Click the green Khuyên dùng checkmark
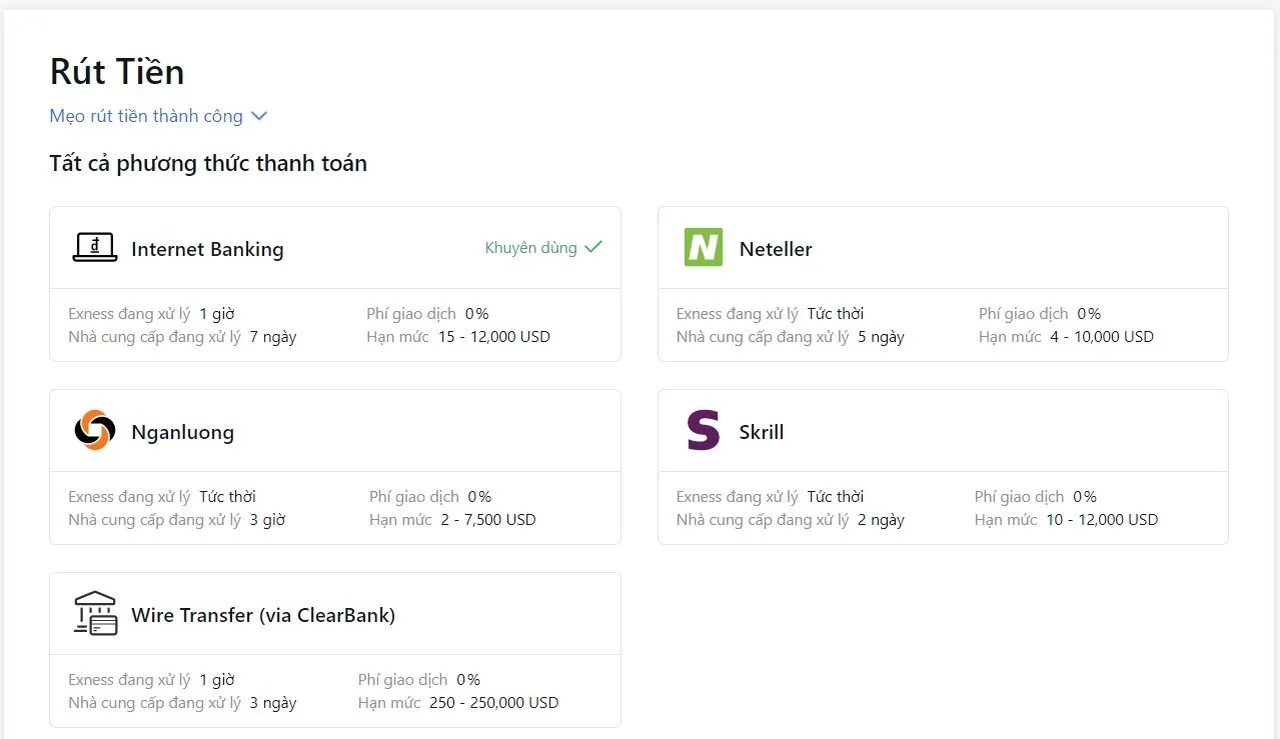Screen dimensions: 1280x739 tap(594, 247)
